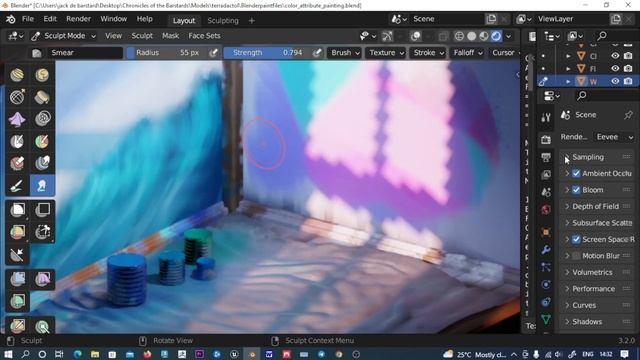
Task: Open the Face Sets menu
Action: [x=204, y=36]
